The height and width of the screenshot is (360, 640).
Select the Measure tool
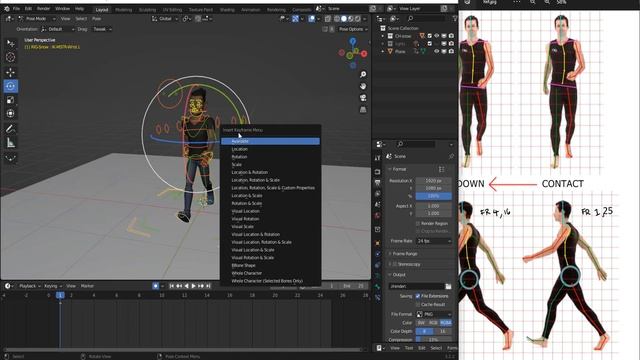point(11,143)
